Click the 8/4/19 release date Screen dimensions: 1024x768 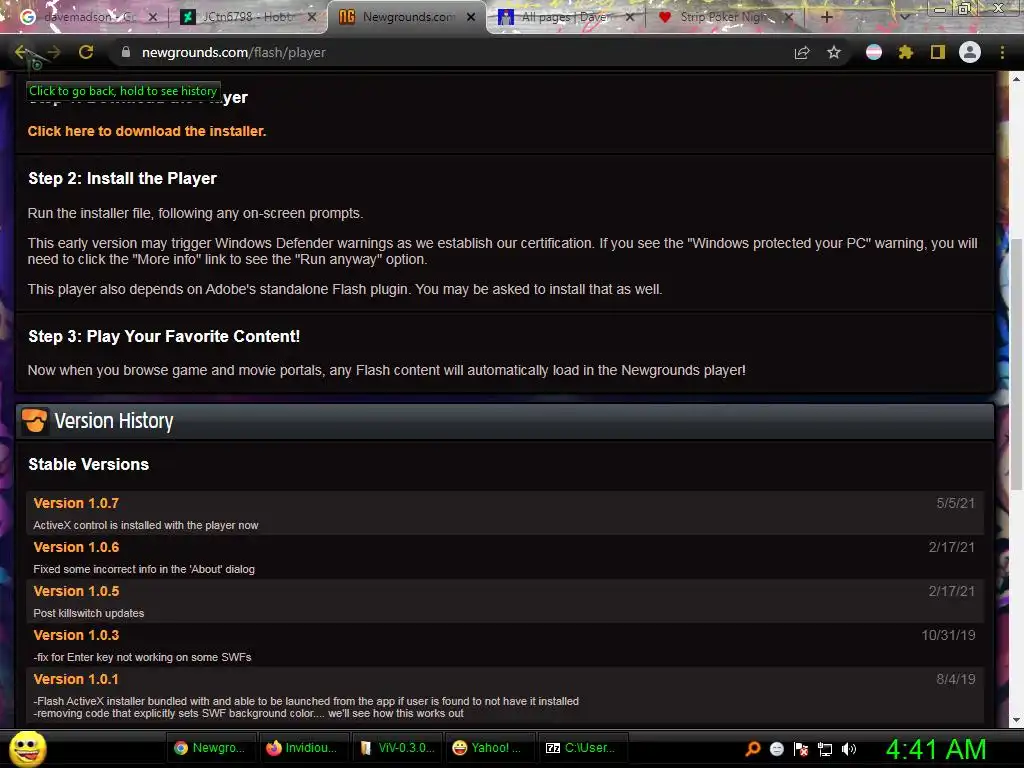(x=955, y=679)
